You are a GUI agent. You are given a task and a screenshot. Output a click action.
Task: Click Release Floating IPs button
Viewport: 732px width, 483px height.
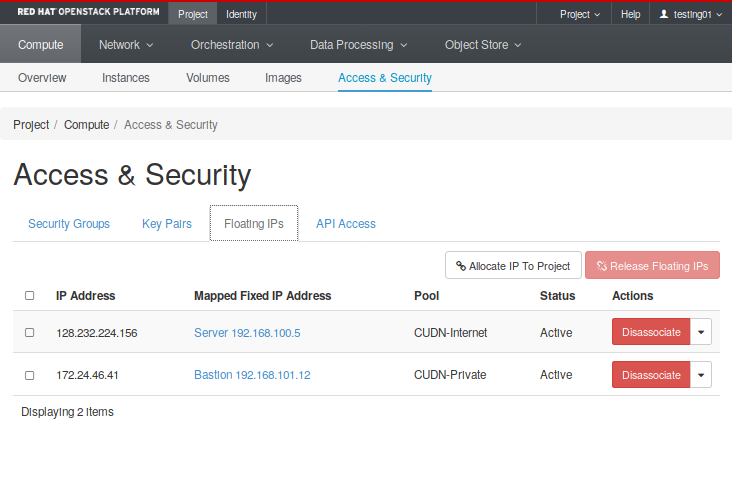point(652,266)
